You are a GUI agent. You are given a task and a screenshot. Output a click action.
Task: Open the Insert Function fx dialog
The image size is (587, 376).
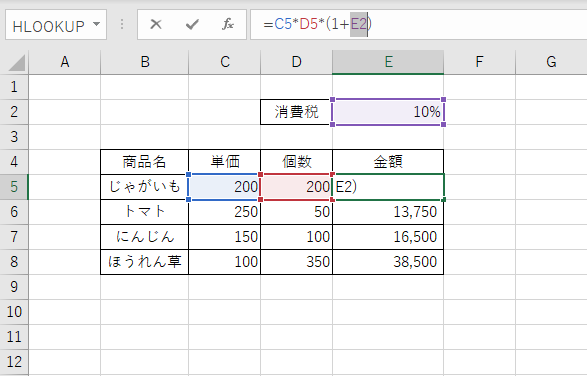coord(228,25)
